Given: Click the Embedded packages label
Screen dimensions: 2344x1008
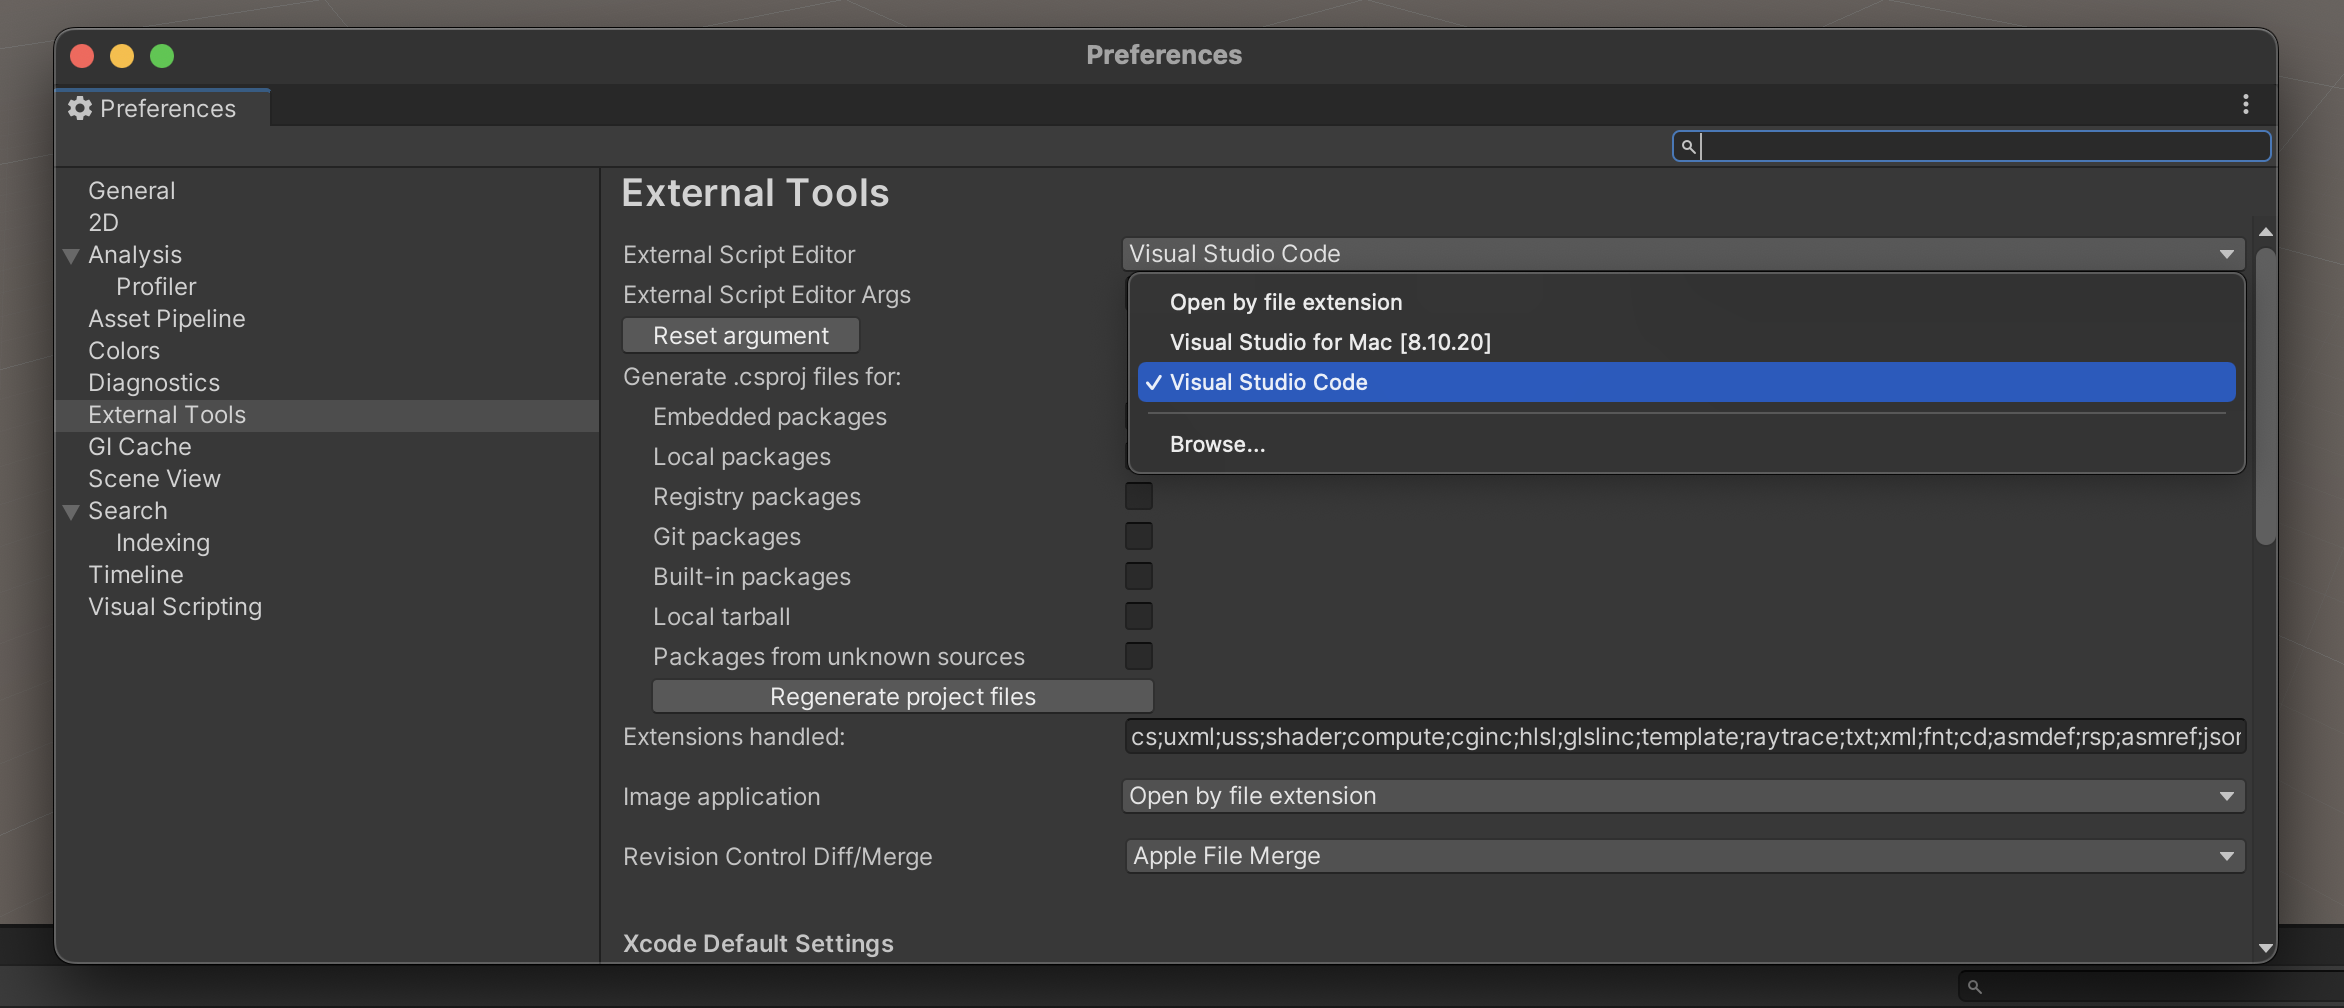Looking at the screenshot, I should click(x=770, y=416).
